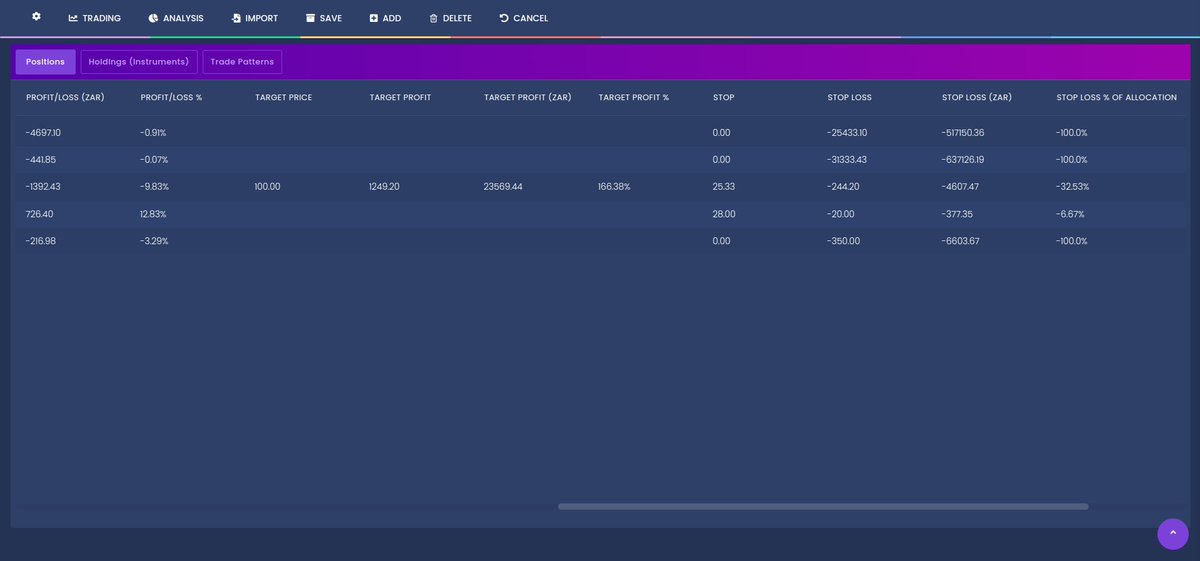
Task: Switch to the Positions tab
Action: 45,62
